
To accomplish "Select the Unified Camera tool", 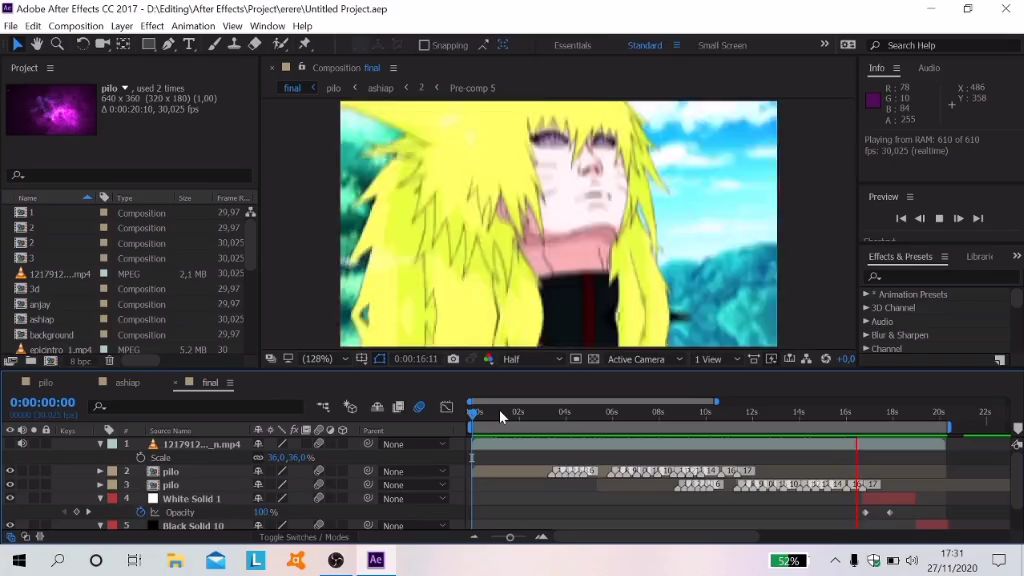I will click(103, 44).
